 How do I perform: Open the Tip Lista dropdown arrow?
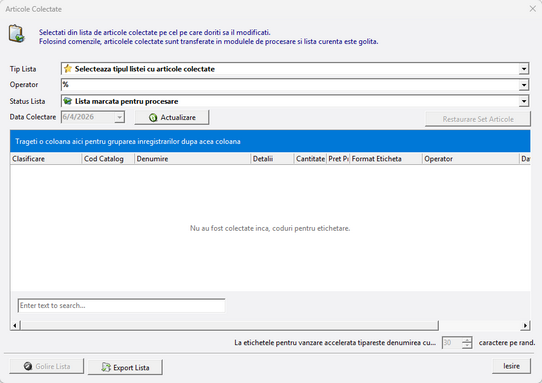coord(524,69)
